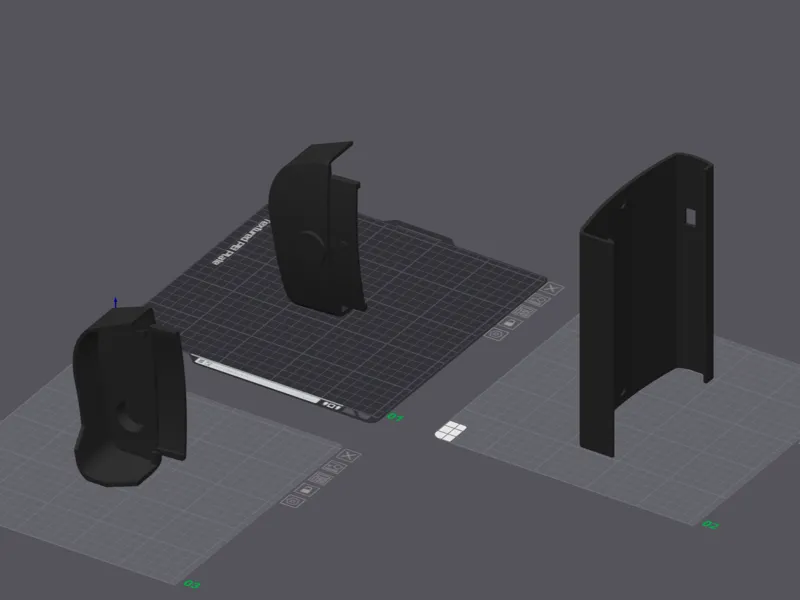
Task: Open plate settings gear for plate 01
Action: click(x=495, y=334)
